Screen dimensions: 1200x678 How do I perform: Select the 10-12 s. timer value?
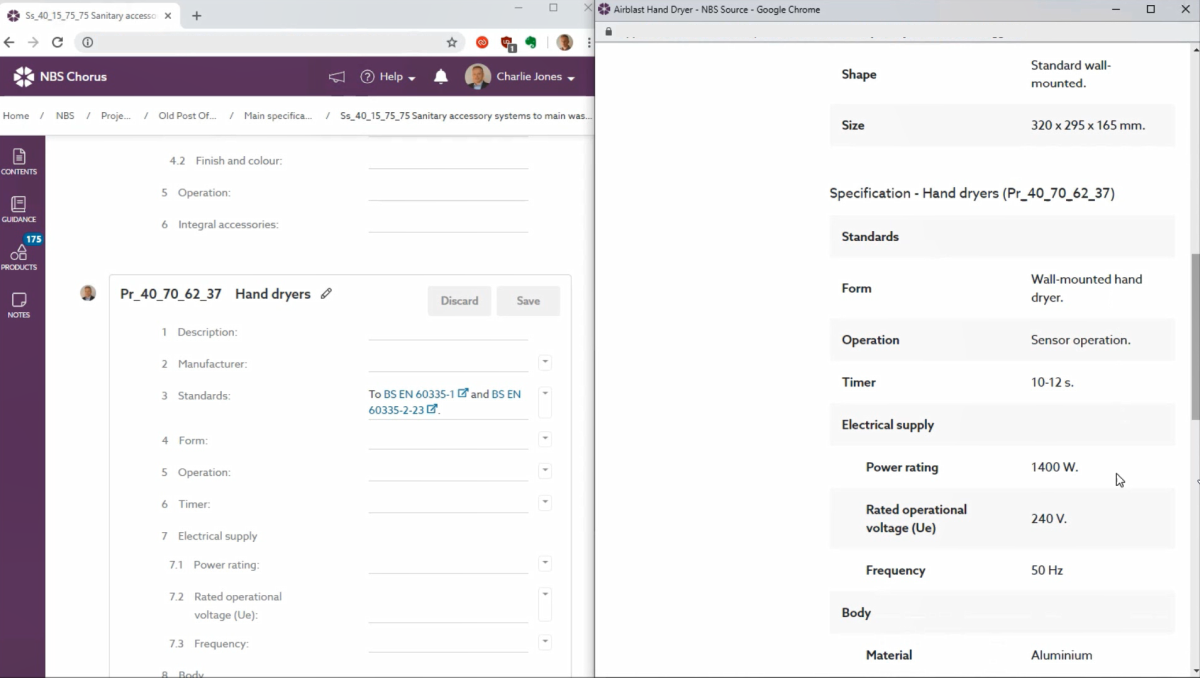(1052, 382)
